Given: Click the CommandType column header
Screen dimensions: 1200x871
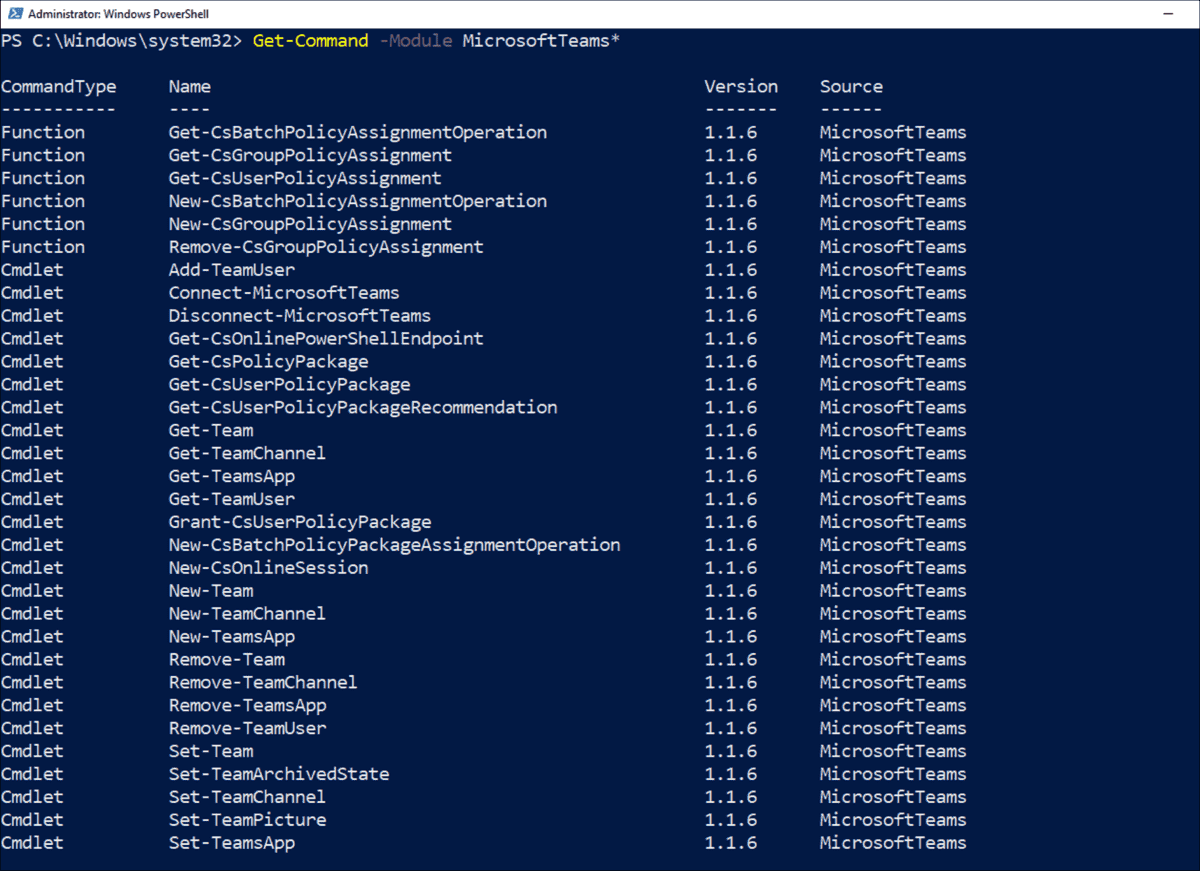Looking at the screenshot, I should tap(58, 86).
